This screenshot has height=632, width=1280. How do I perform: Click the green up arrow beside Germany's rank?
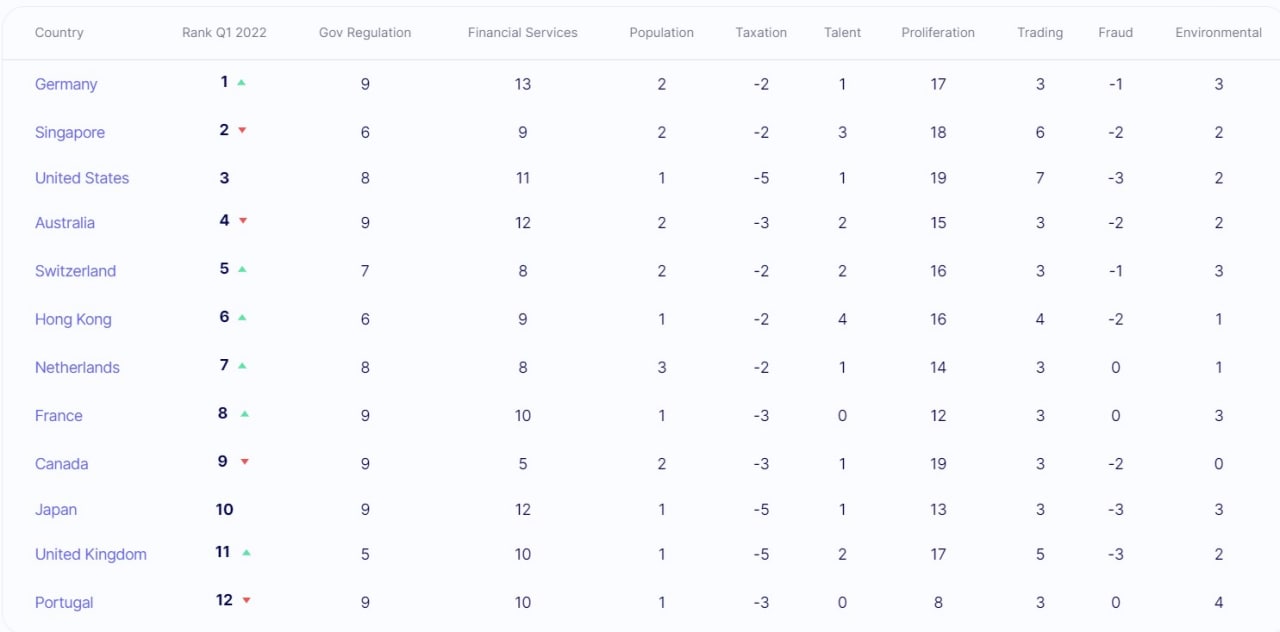242,82
